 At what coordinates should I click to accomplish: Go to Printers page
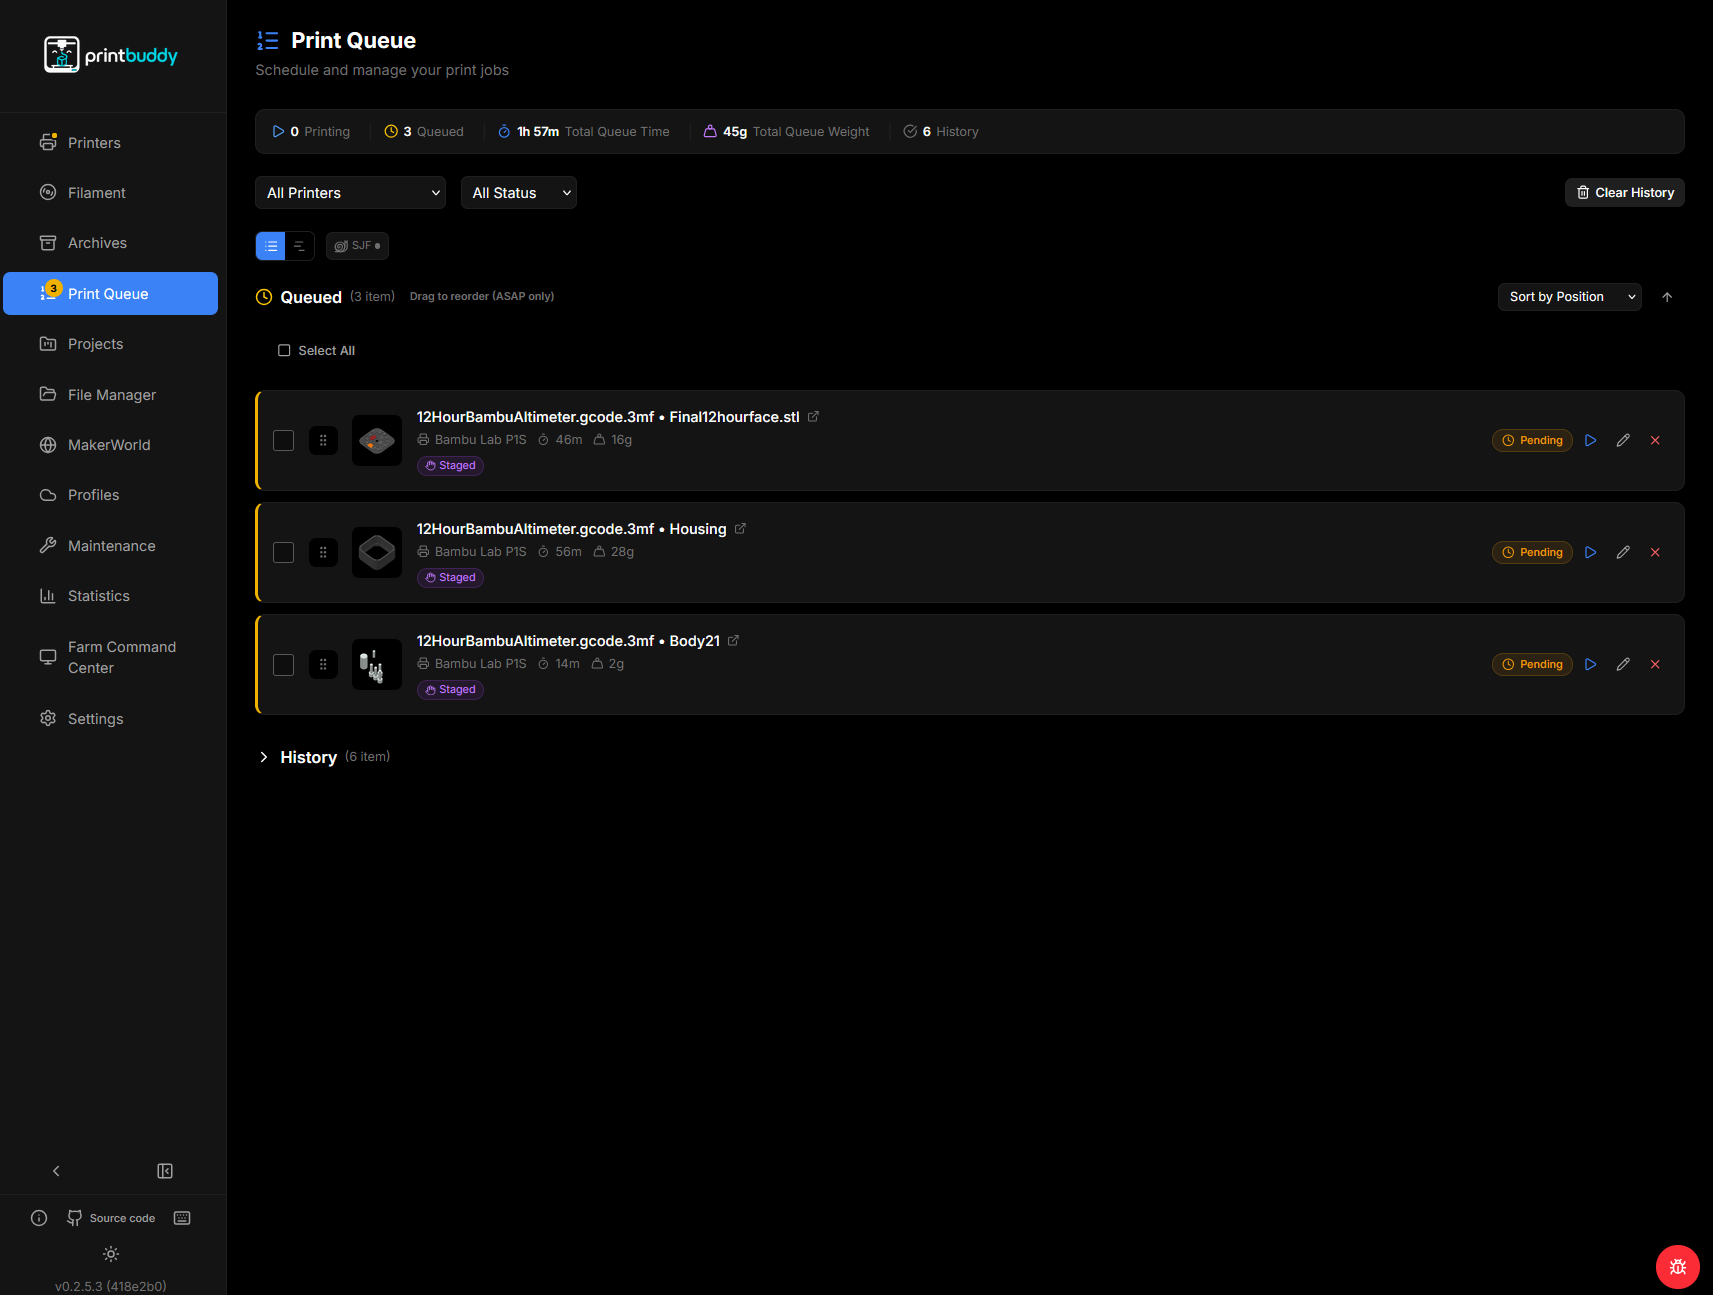110,143
